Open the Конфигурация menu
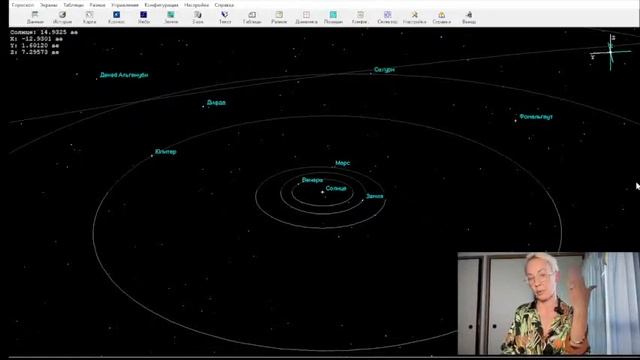The height and width of the screenshot is (360, 640). click(161, 5)
